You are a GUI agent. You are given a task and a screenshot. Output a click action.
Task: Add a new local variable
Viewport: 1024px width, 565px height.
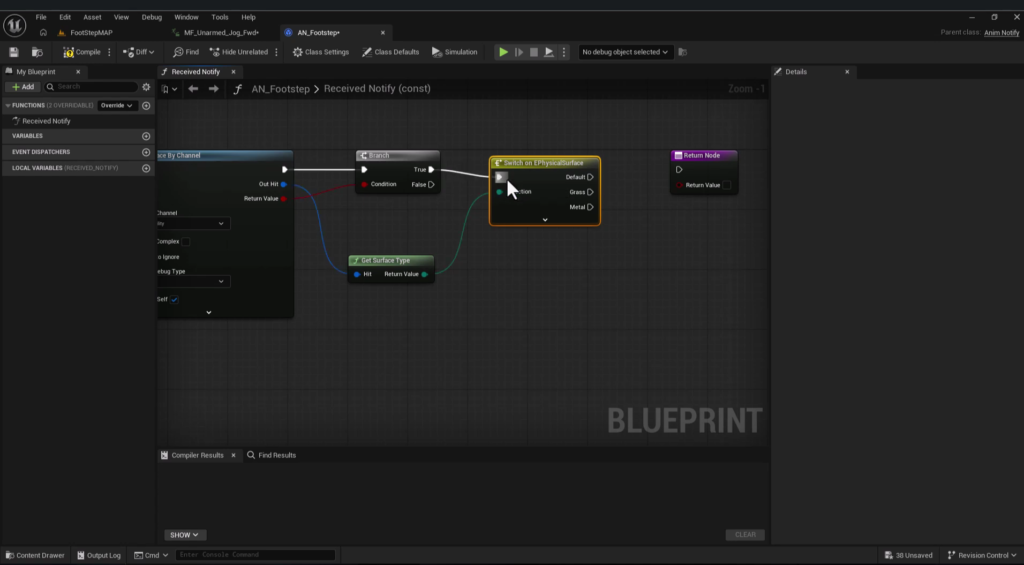pyautogui.click(x=146, y=168)
